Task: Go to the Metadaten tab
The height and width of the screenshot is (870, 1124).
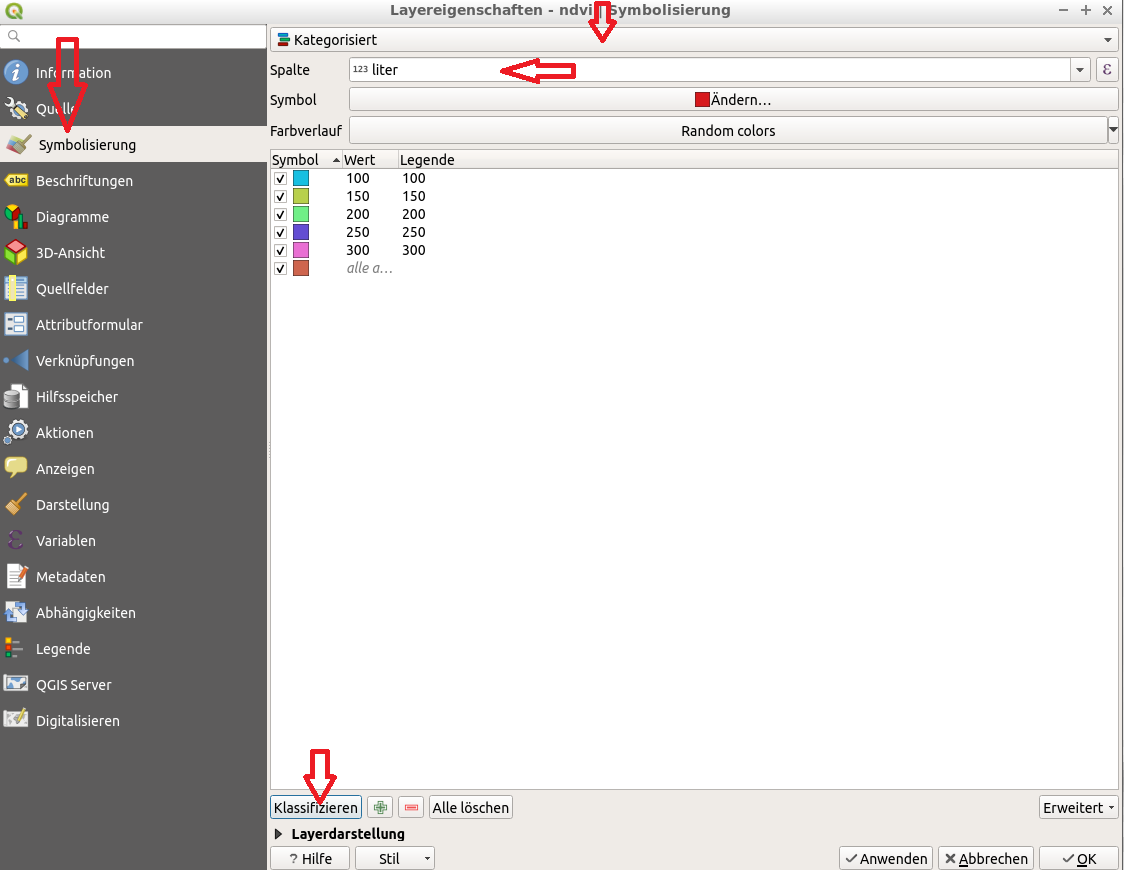Action: coord(70,577)
